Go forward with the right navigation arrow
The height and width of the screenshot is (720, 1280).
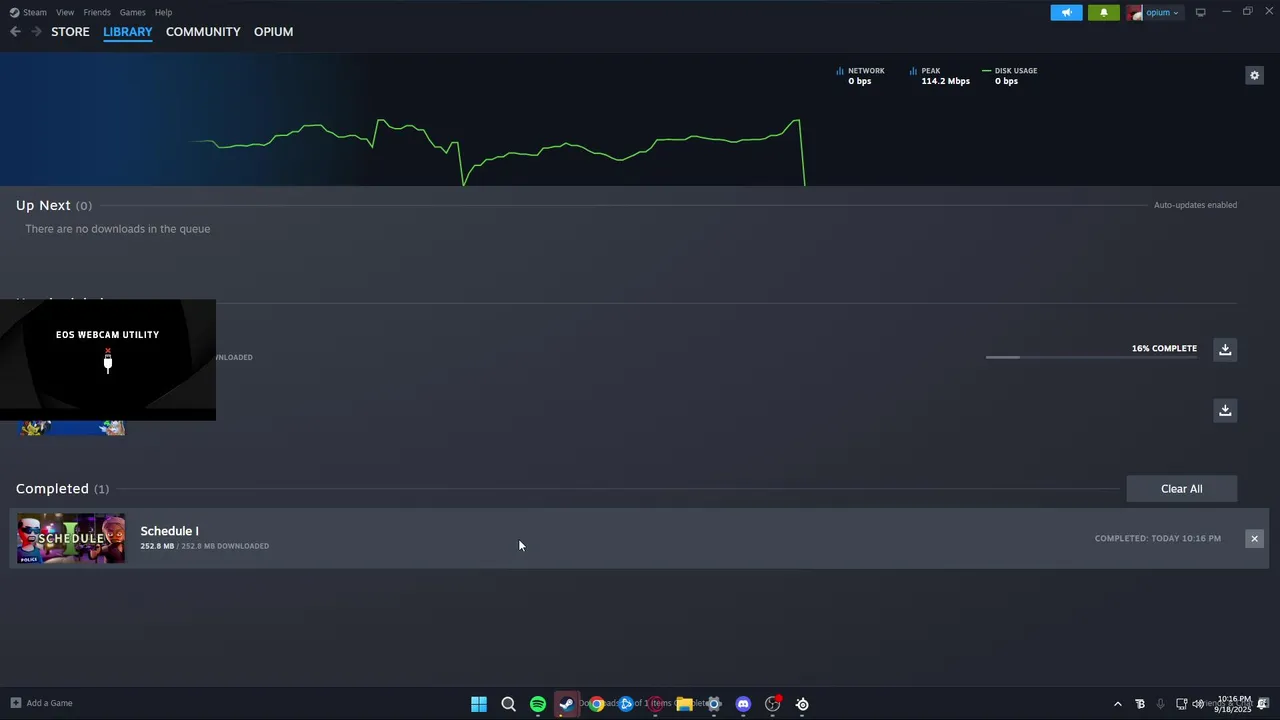(36, 32)
